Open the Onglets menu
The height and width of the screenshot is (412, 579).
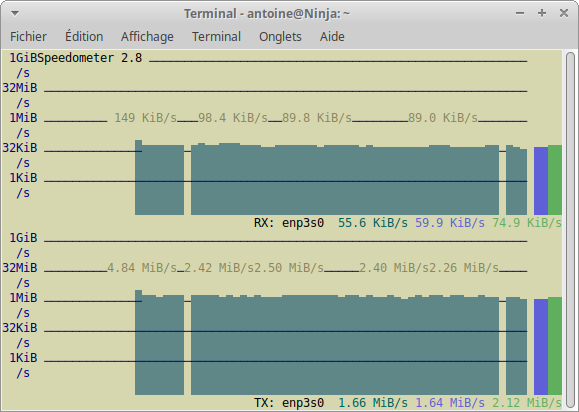(280, 37)
